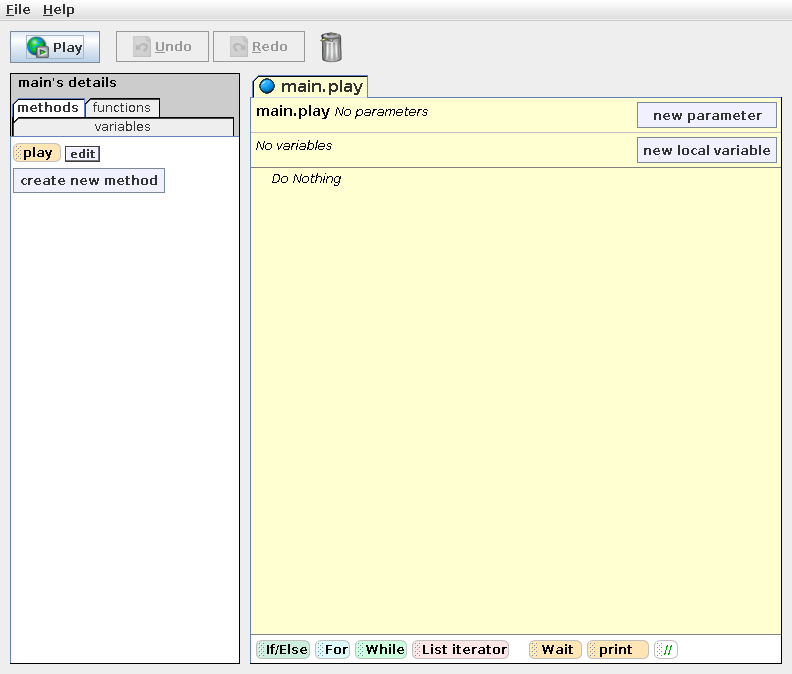Click the Undo arrow button

tap(162, 47)
